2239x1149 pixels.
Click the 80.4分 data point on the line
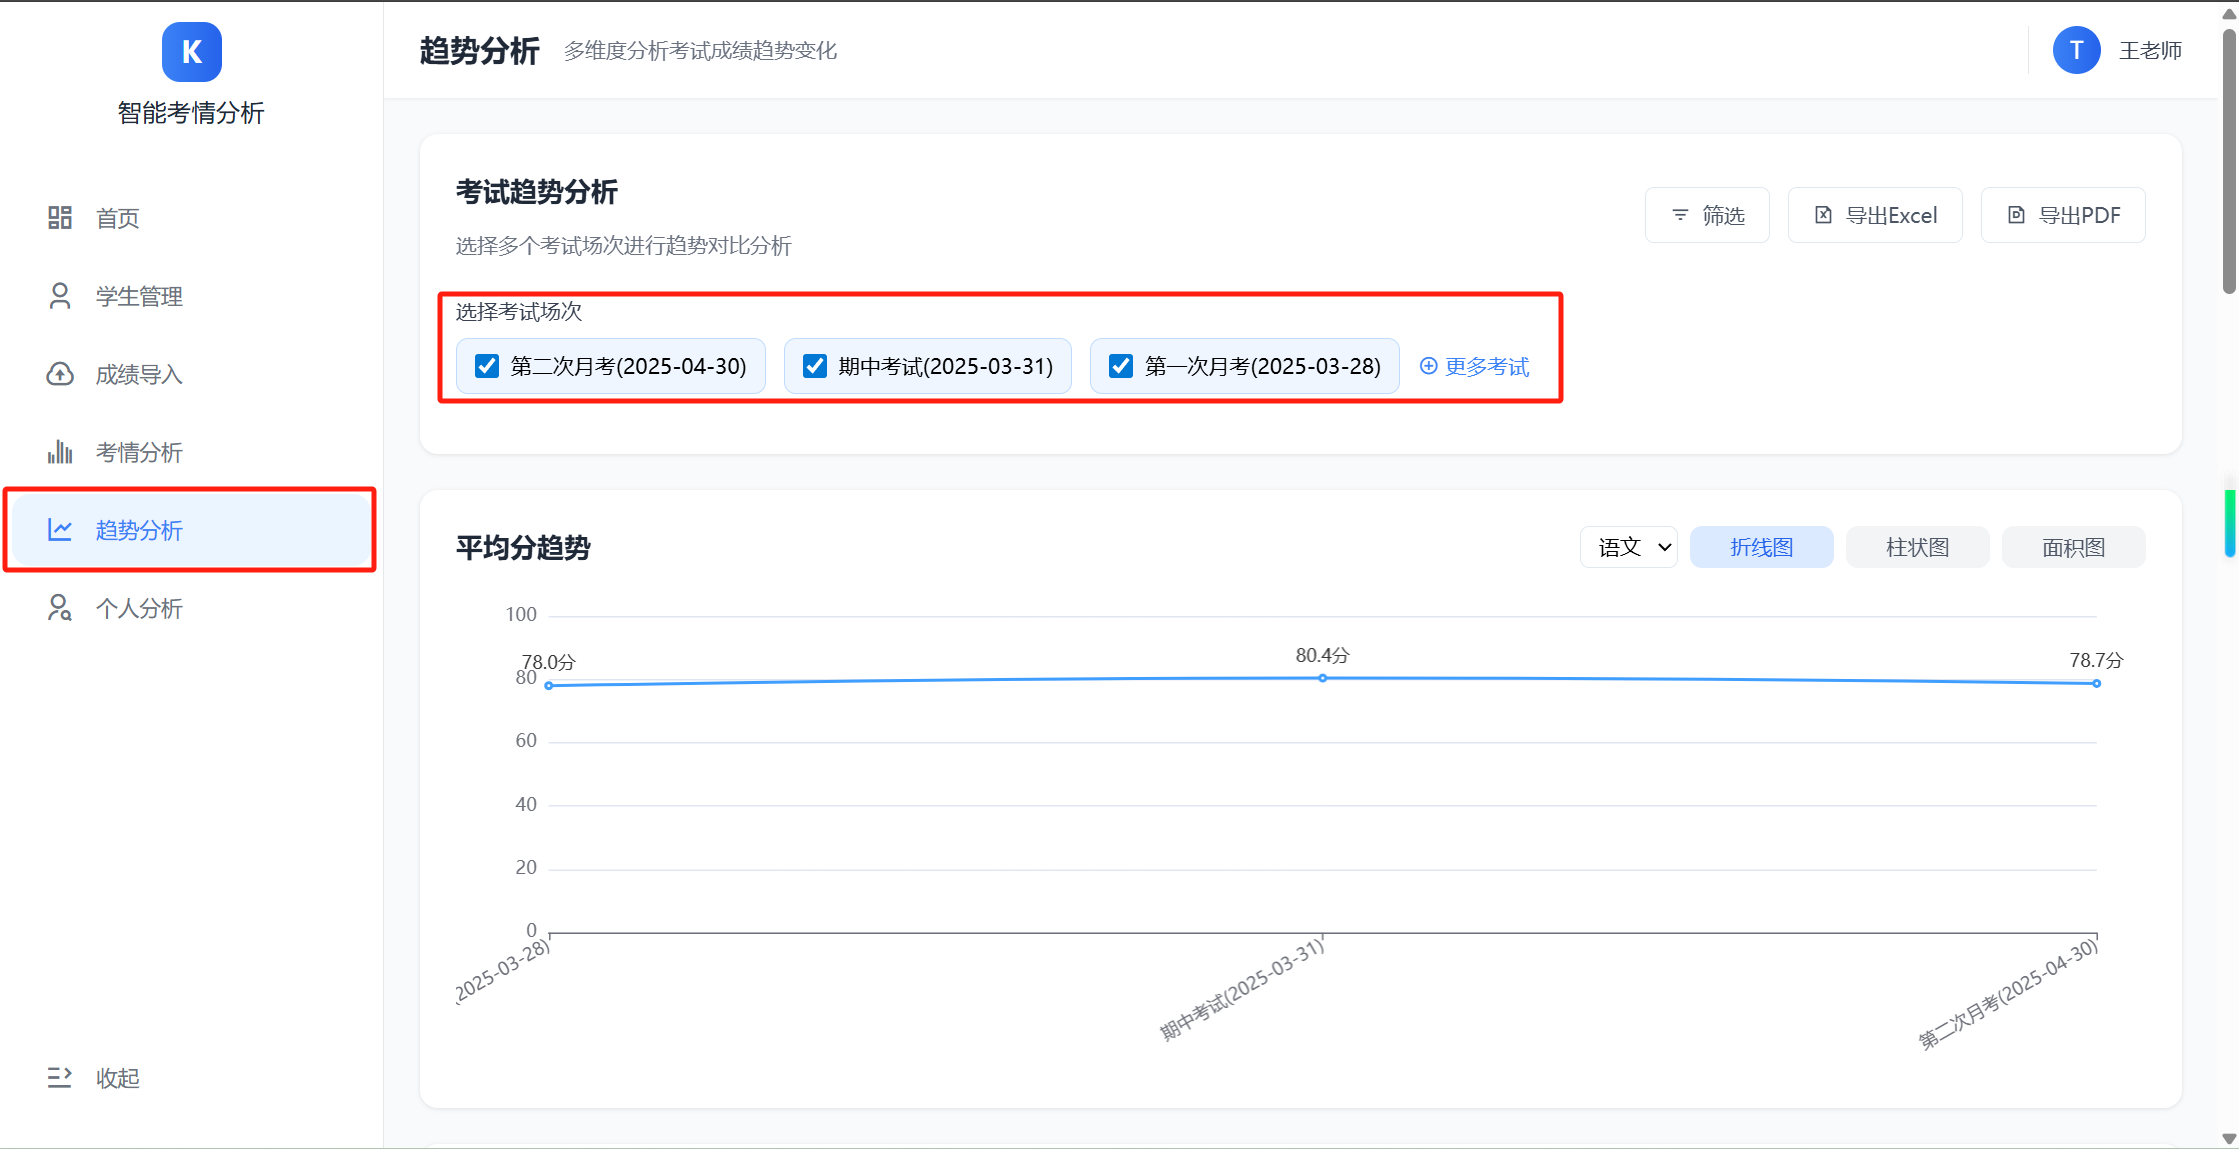point(1322,678)
